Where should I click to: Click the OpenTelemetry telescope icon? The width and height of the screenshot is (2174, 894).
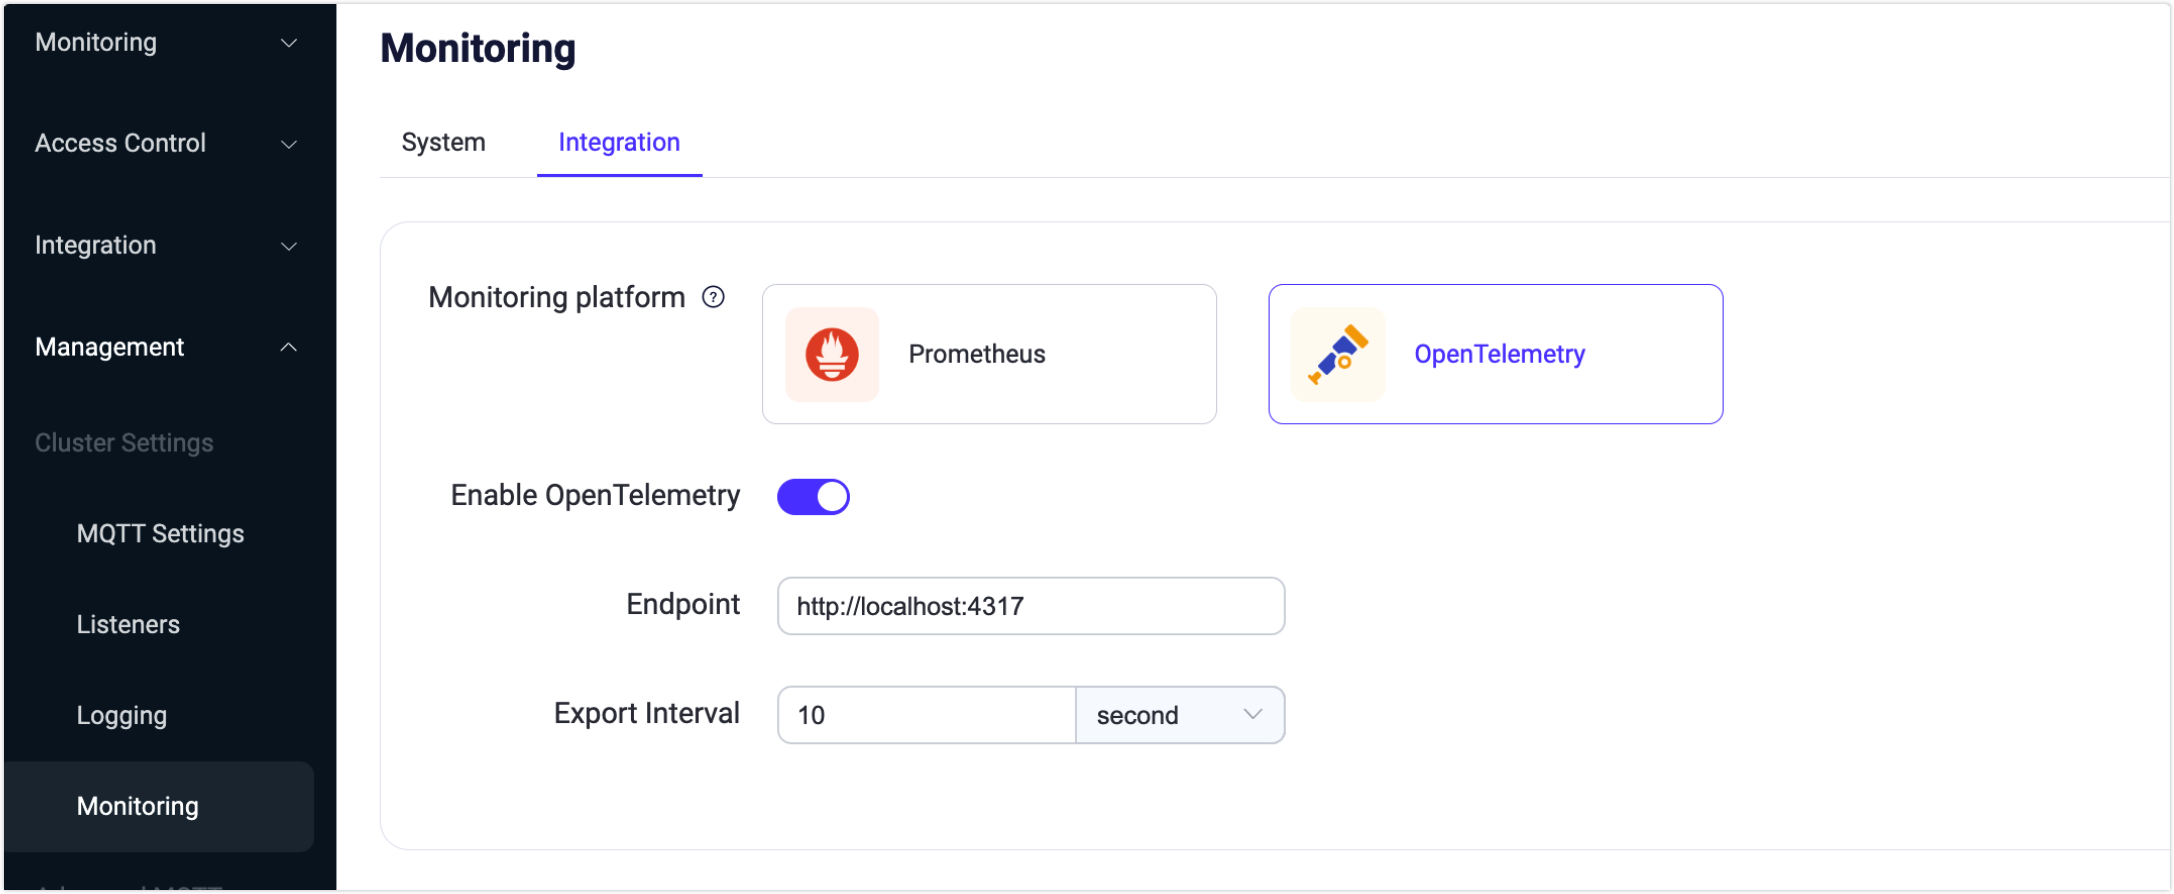coord(1338,354)
